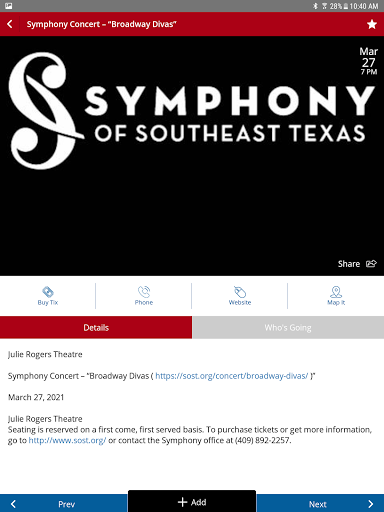Viewport: 384px width, 512px height.
Task: Tap the Mar 27 date badge
Action: (368, 61)
